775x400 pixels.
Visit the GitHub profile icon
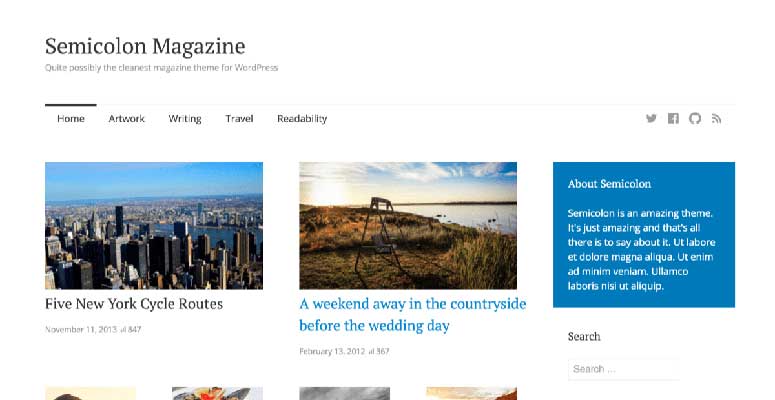pos(695,118)
